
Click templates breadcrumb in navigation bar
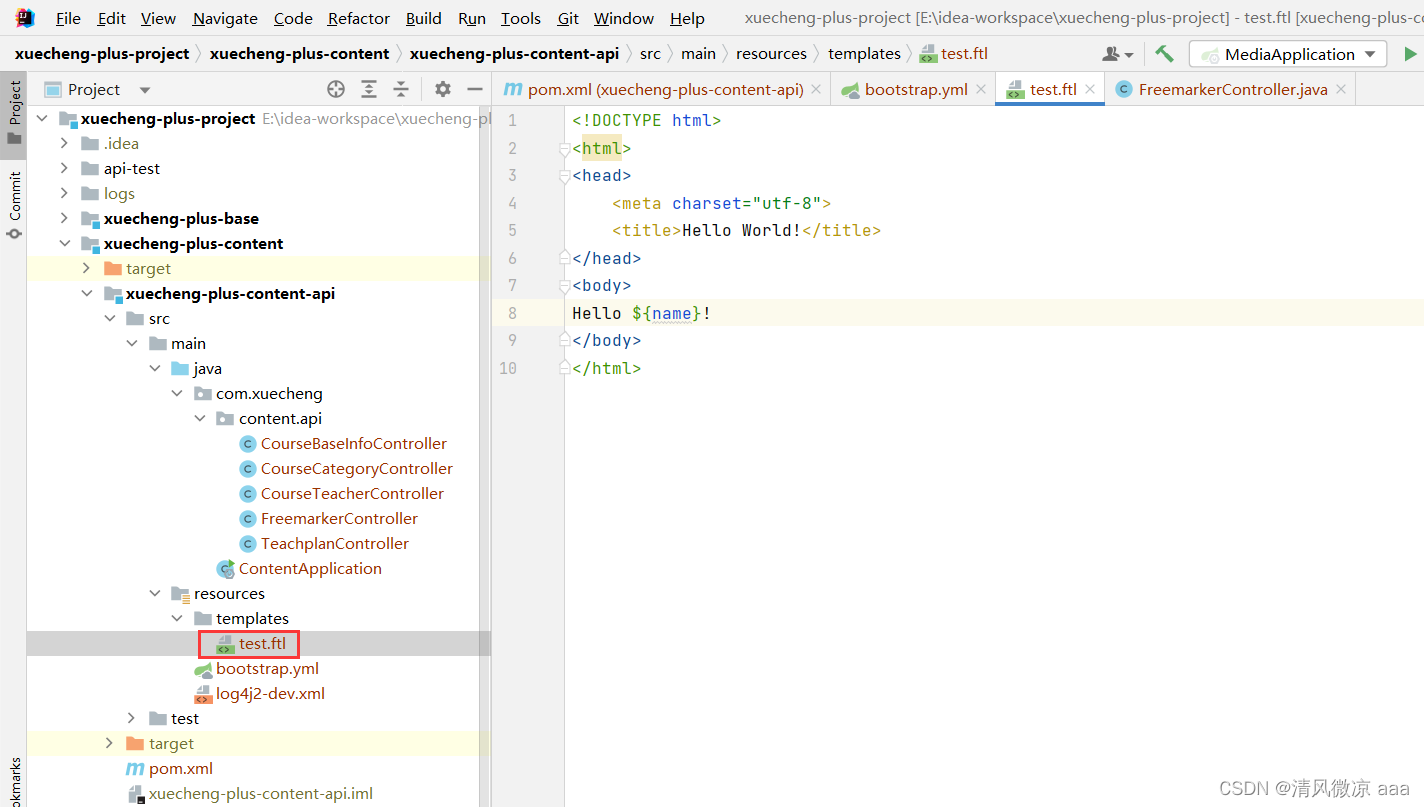[x=864, y=54]
